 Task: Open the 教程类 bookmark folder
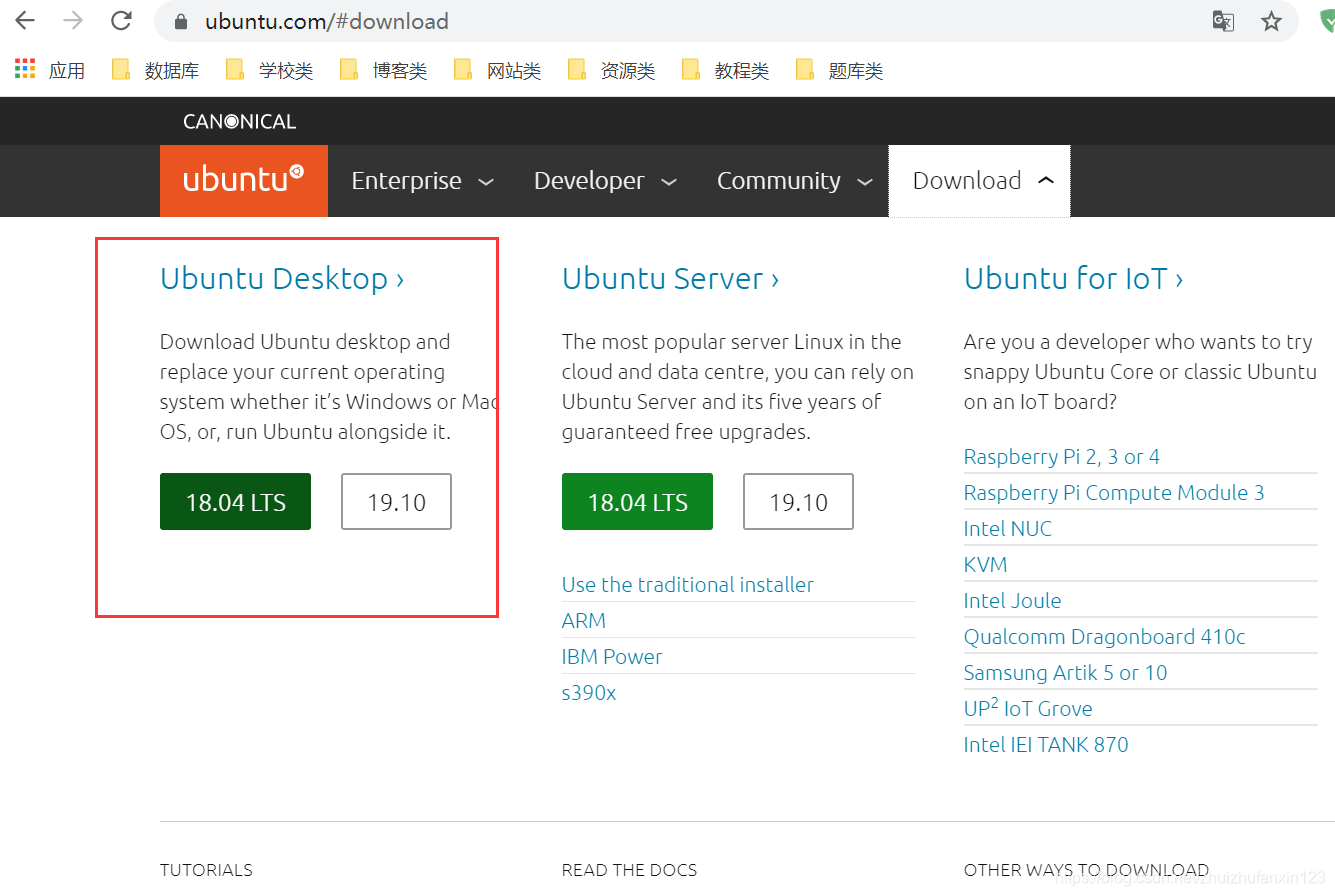point(725,70)
